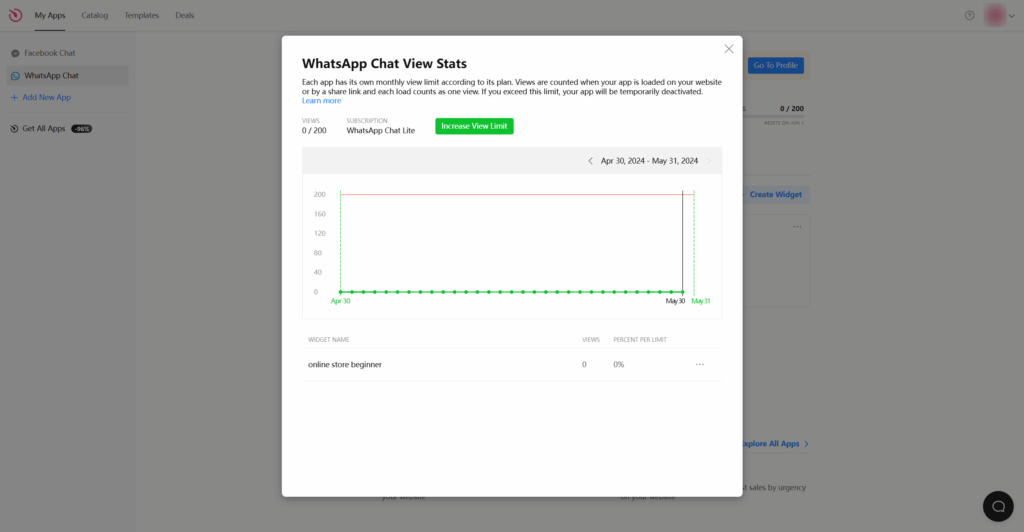Click the Get All Apps icon
This screenshot has width=1024, height=532.
[x=15, y=129]
